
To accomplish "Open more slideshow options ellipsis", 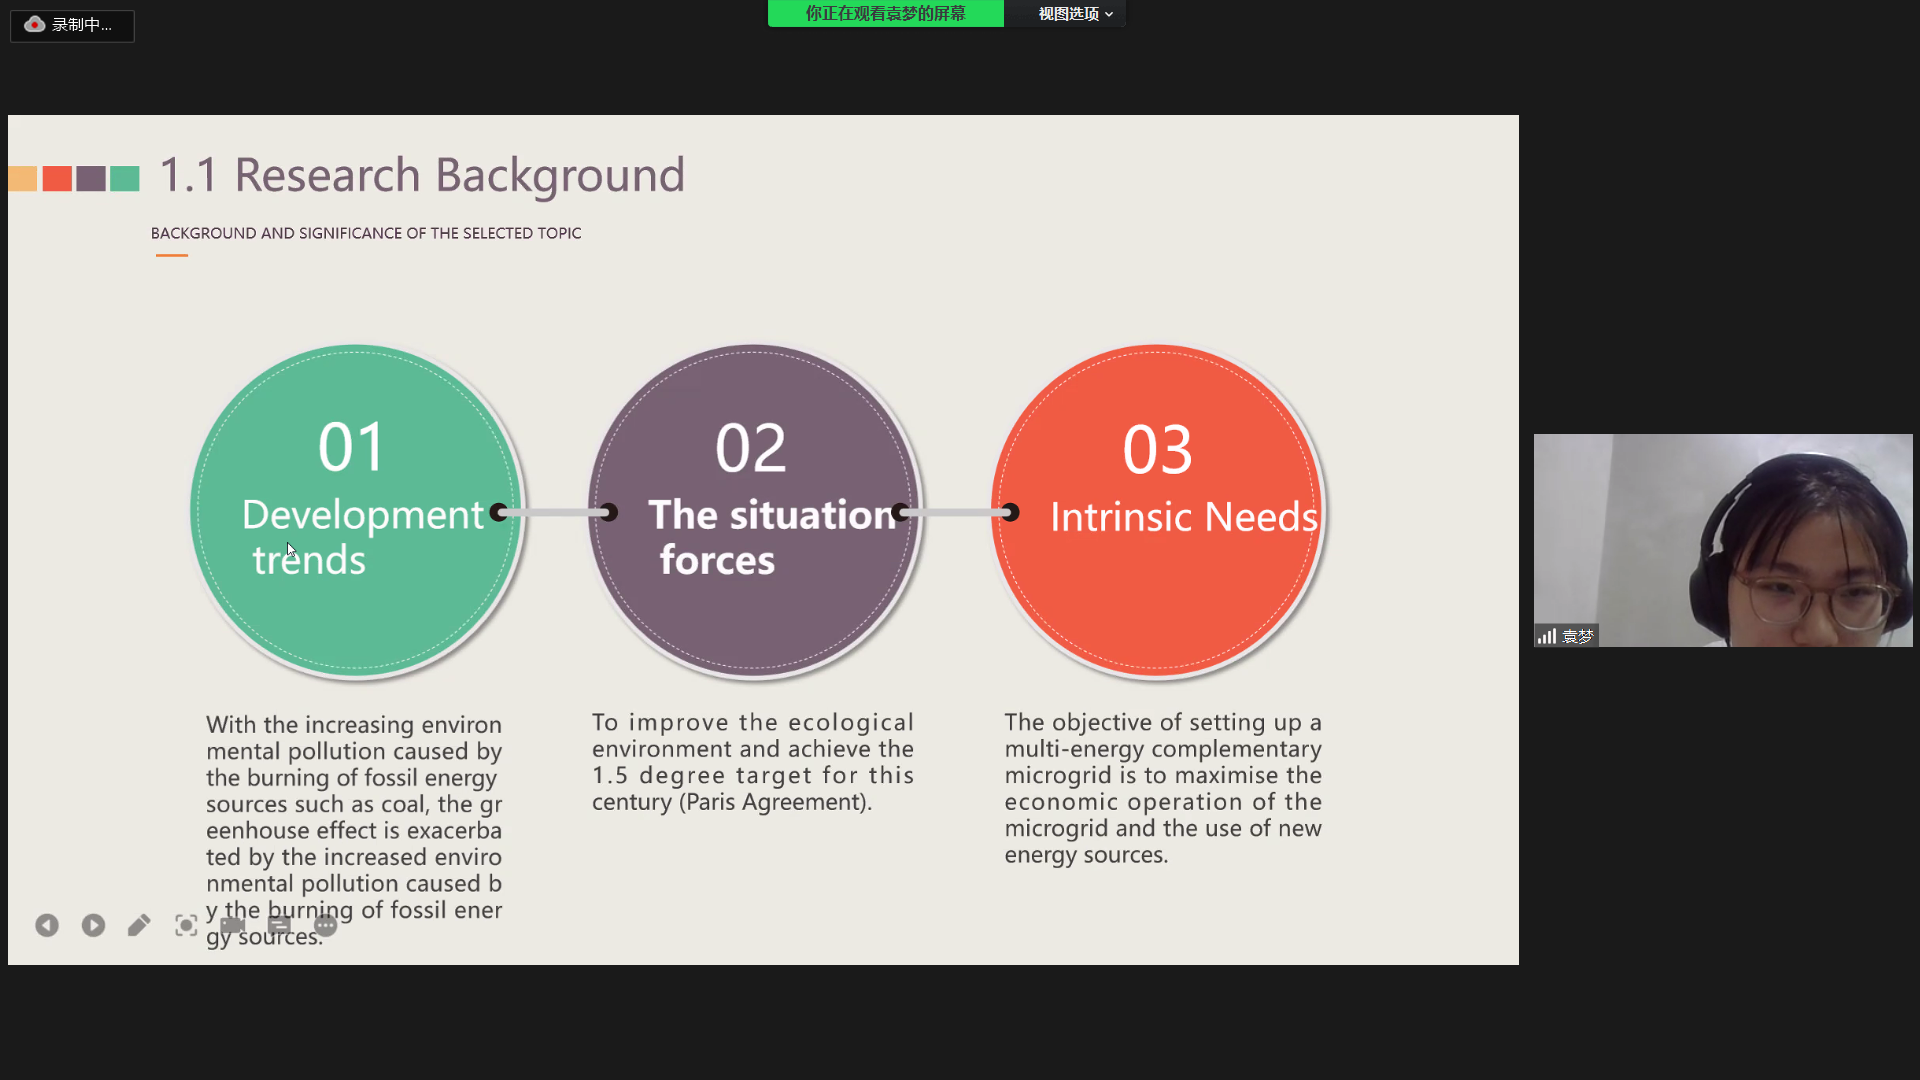I will [x=326, y=926].
